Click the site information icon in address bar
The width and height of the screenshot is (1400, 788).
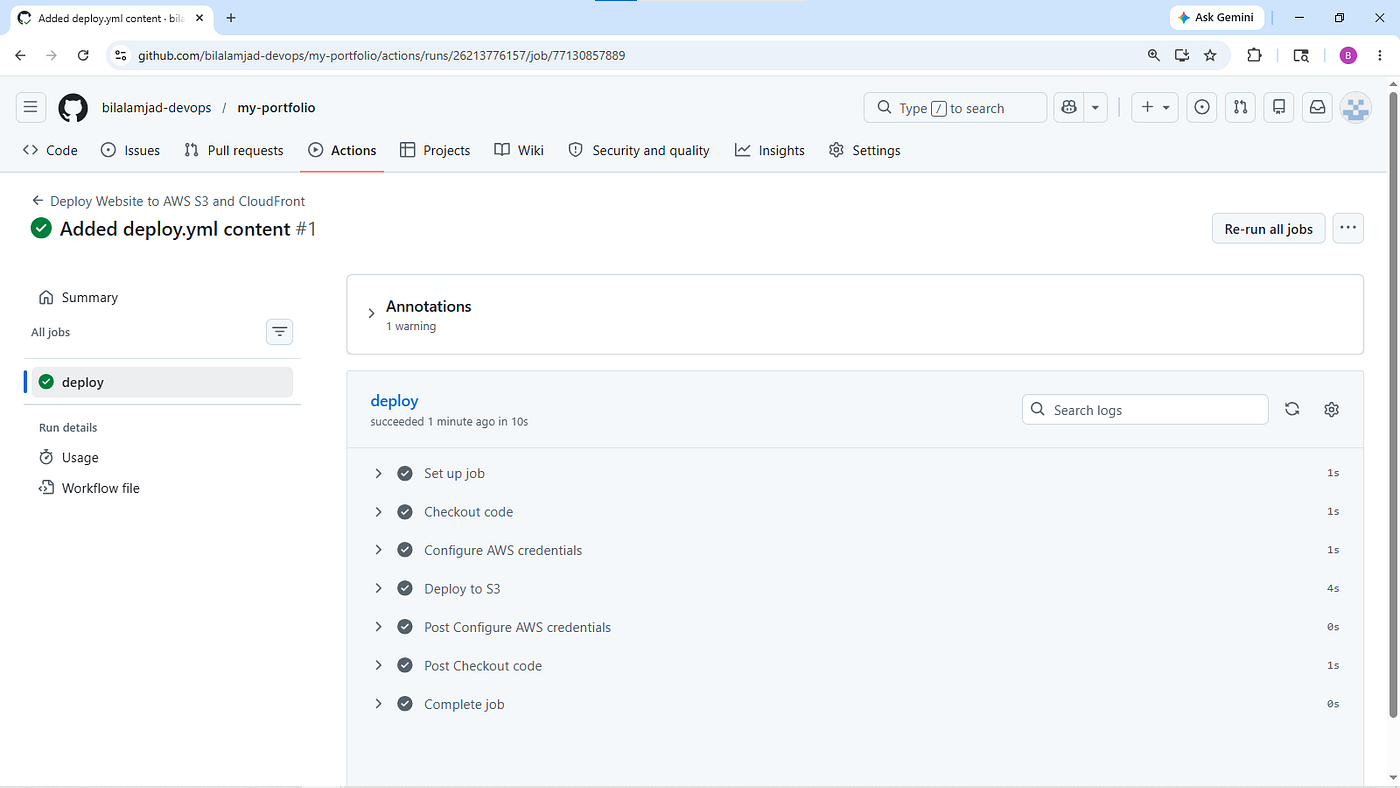(121, 55)
